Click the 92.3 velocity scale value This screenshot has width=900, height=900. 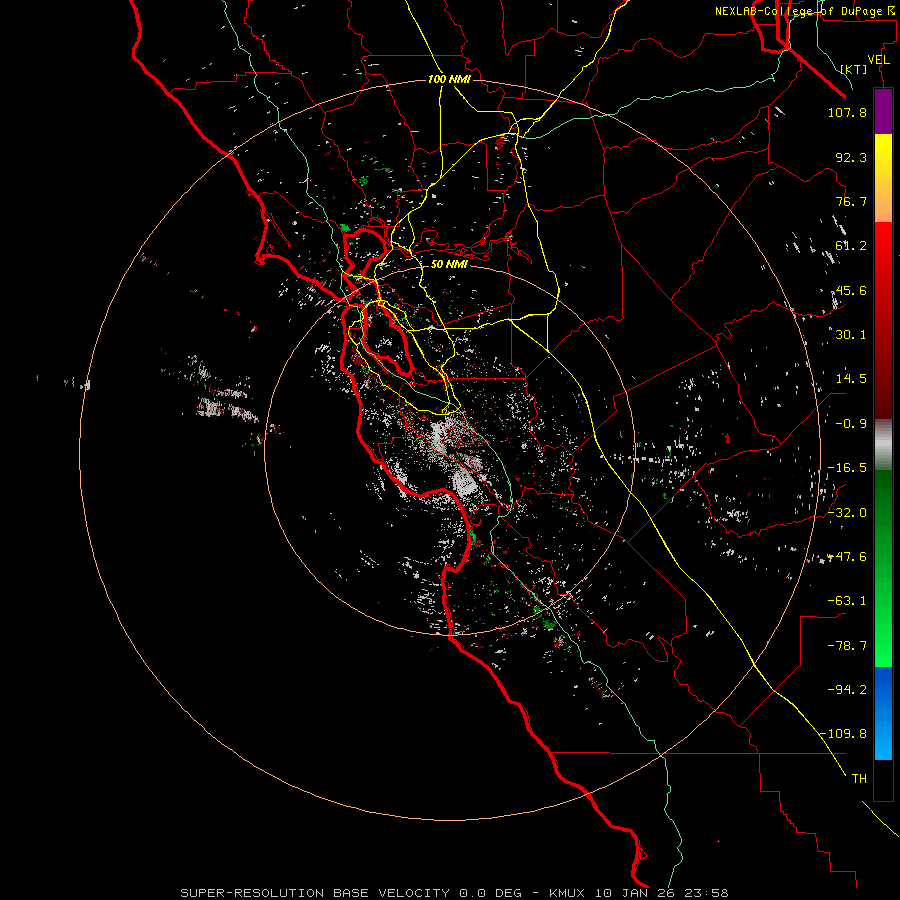[x=851, y=157]
